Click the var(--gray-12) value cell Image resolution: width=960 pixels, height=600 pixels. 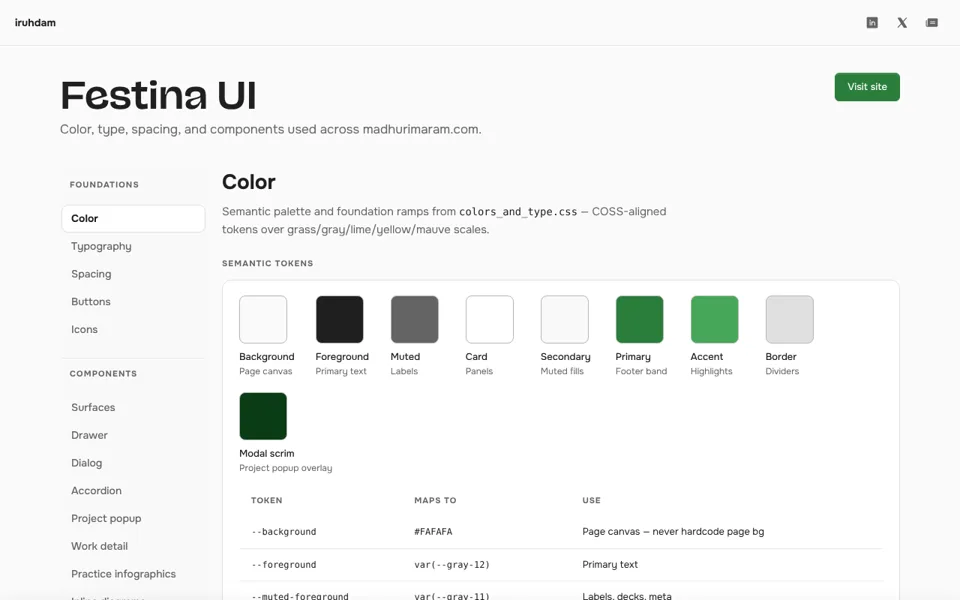452,564
